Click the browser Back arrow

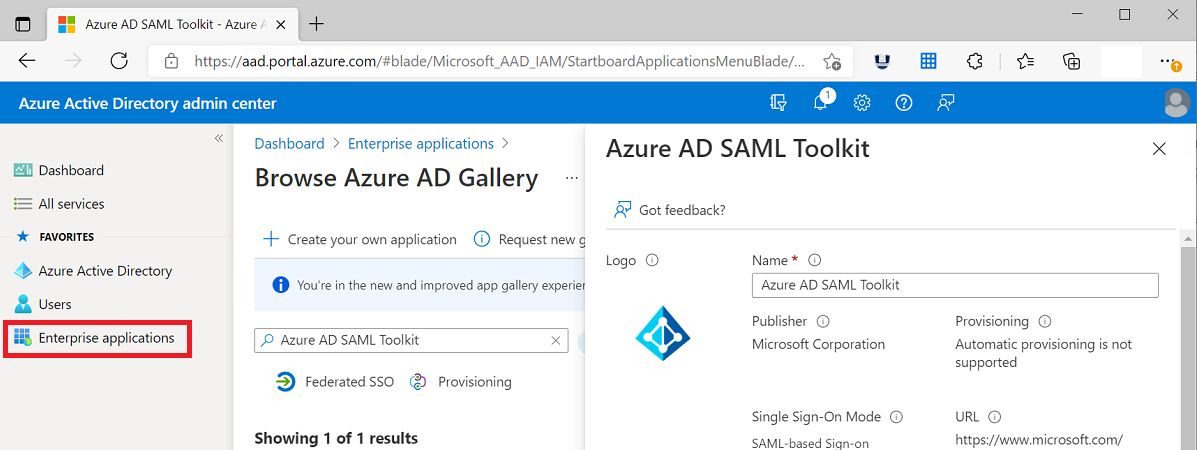tap(27, 61)
